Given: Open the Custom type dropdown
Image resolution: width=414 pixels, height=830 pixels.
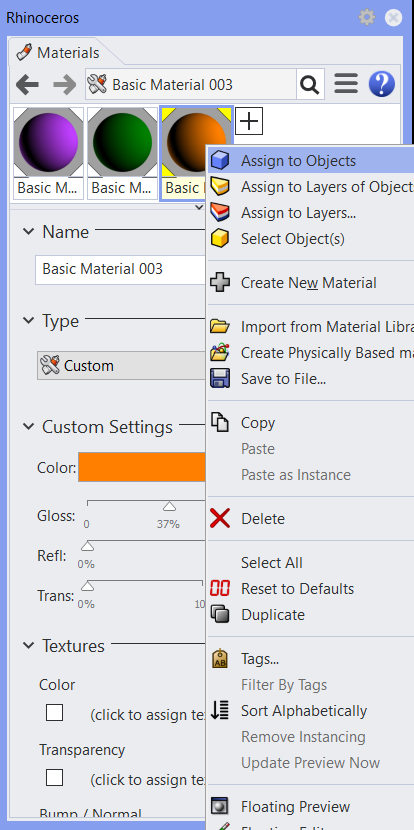Looking at the screenshot, I should (121, 365).
